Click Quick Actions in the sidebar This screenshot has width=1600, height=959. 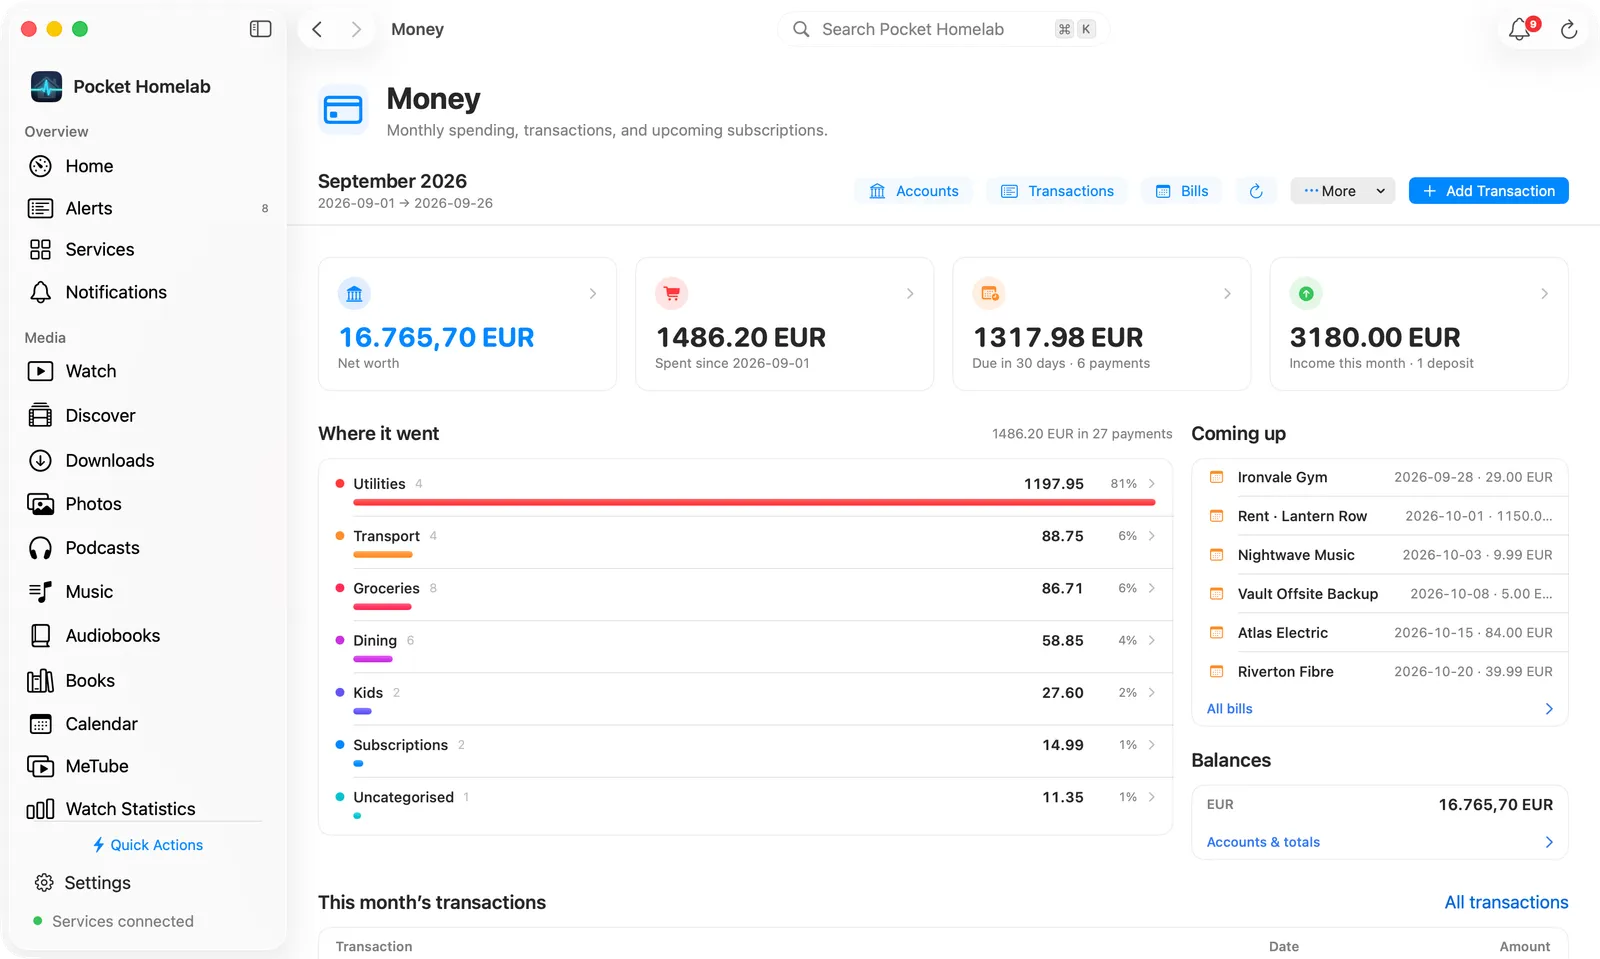point(147,845)
